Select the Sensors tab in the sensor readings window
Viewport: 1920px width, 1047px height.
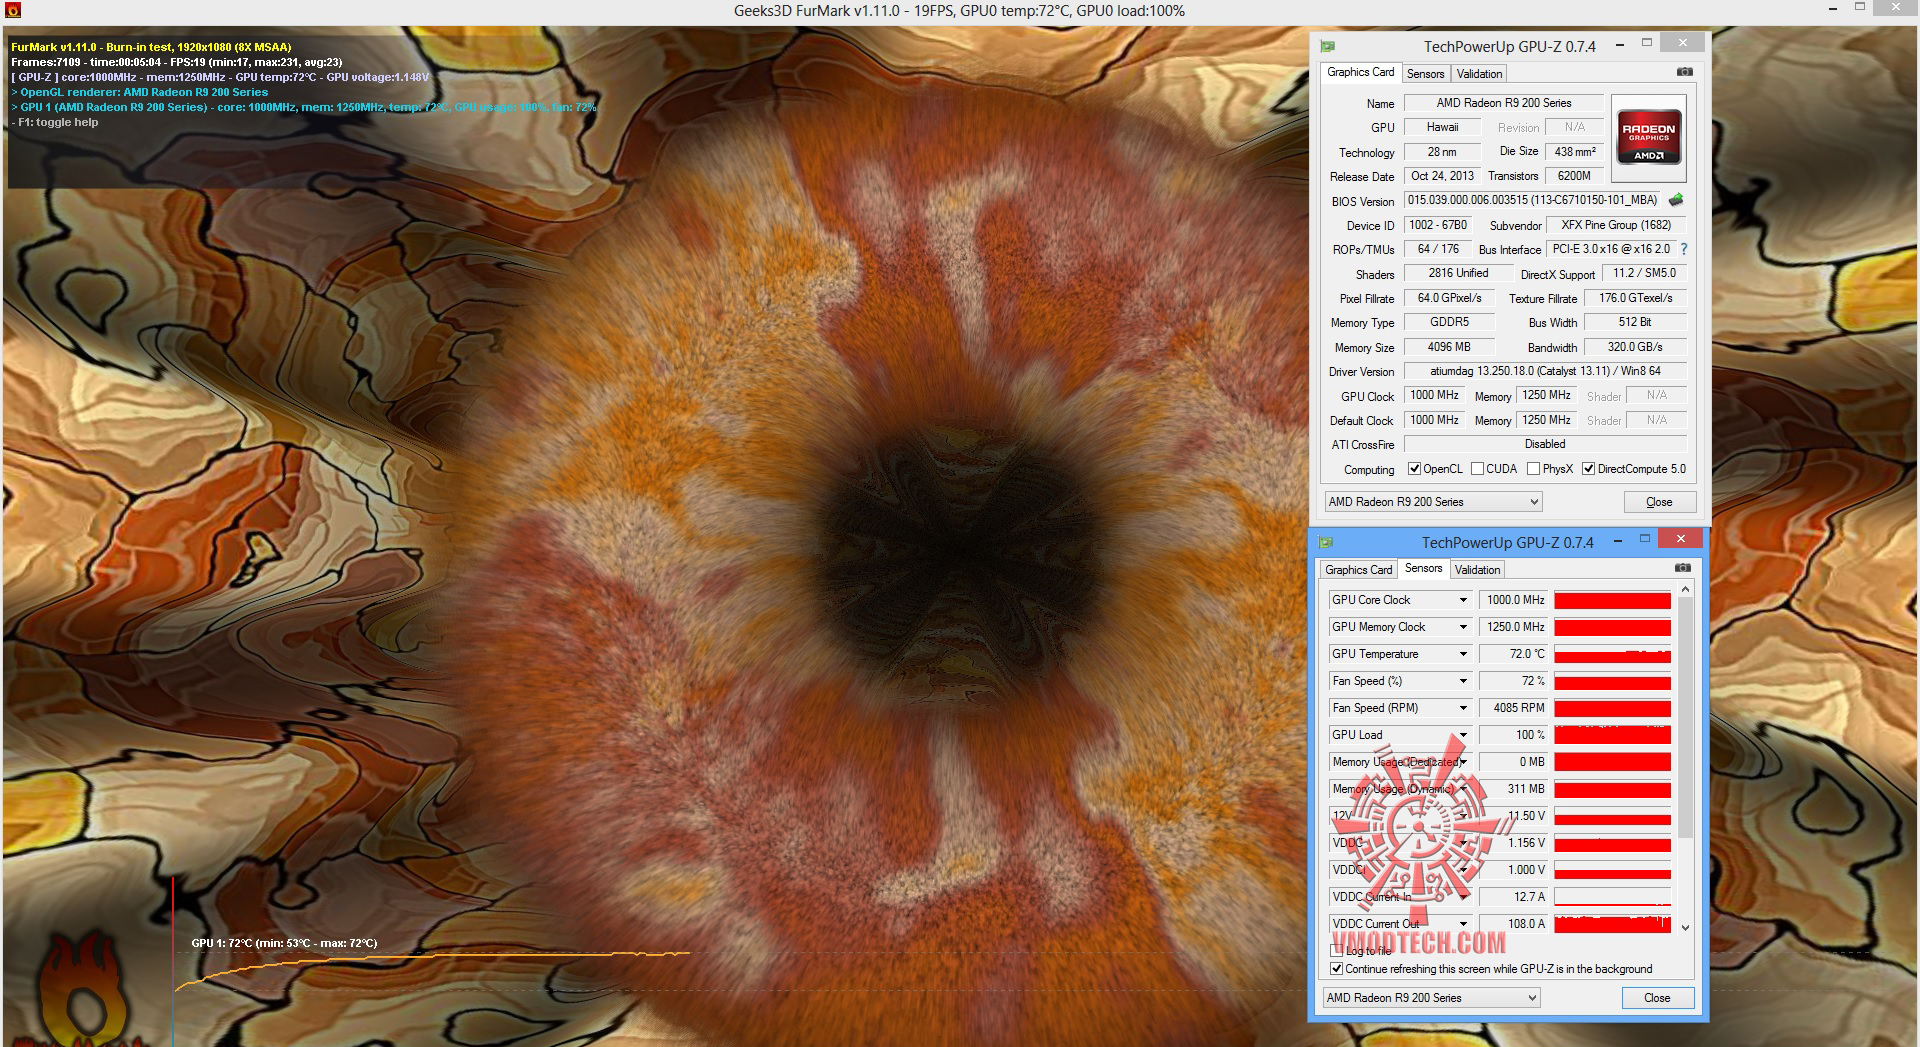coord(1423,568)
